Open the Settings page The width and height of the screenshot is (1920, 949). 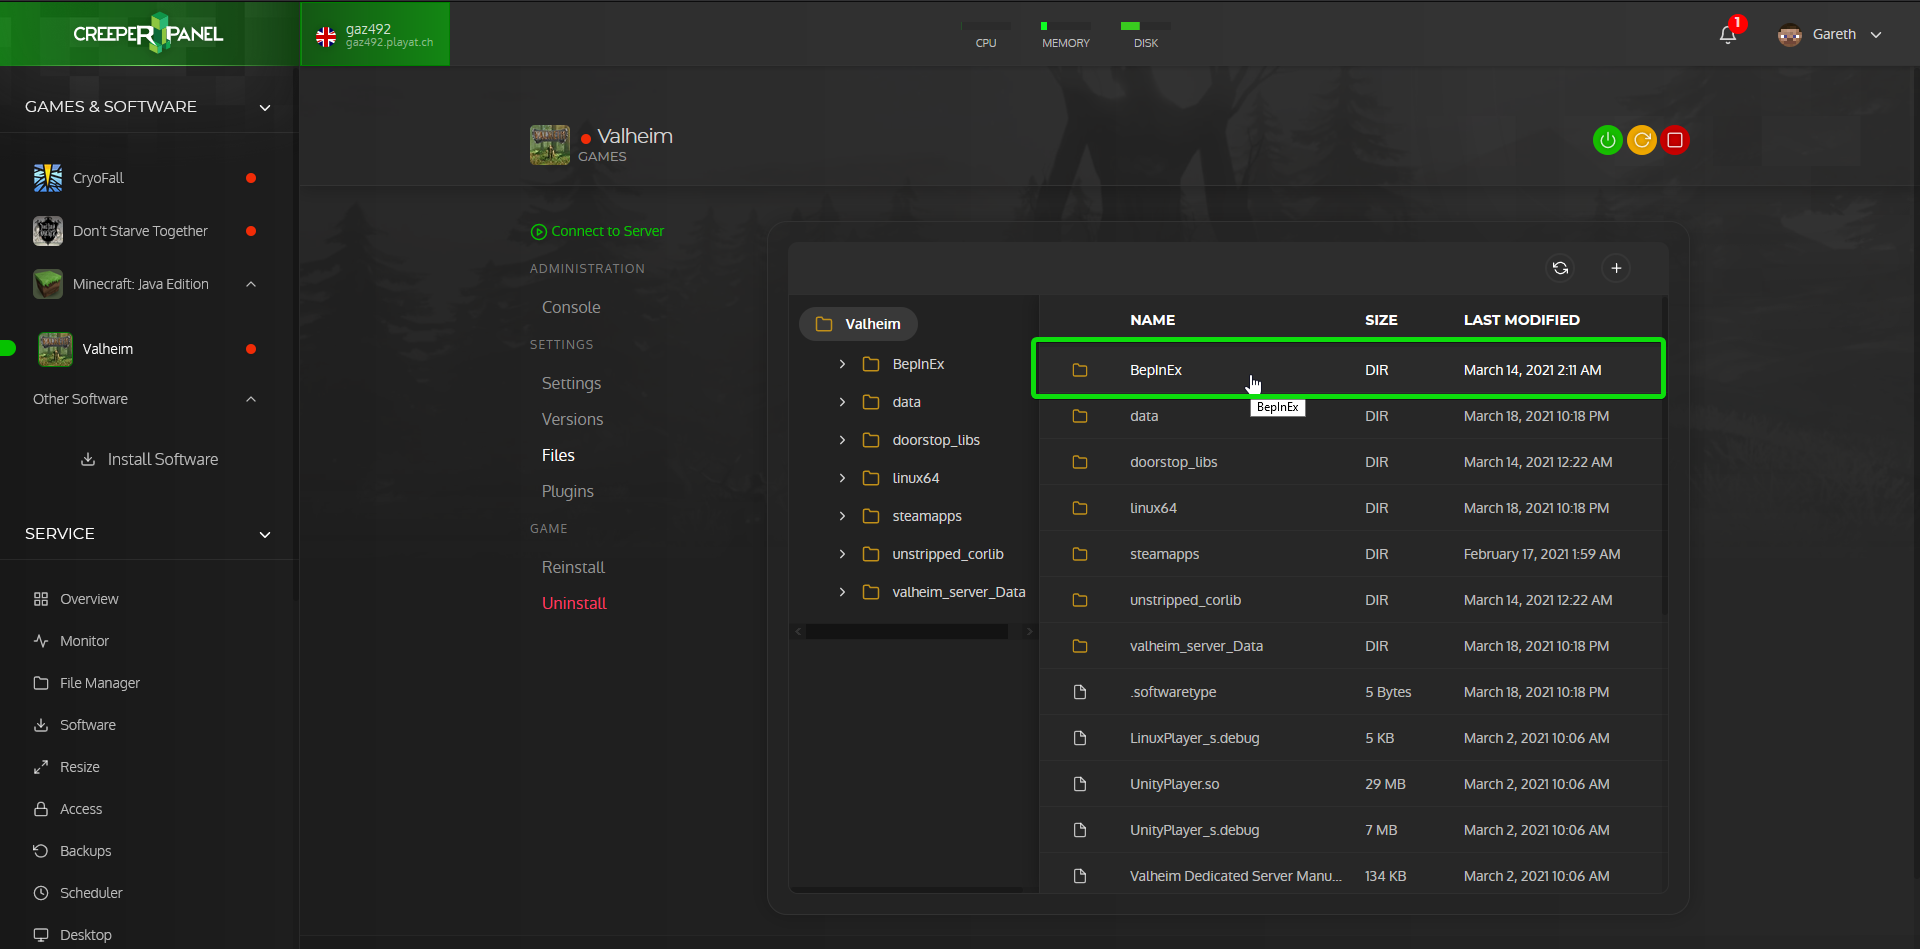(x=571, y=384)
